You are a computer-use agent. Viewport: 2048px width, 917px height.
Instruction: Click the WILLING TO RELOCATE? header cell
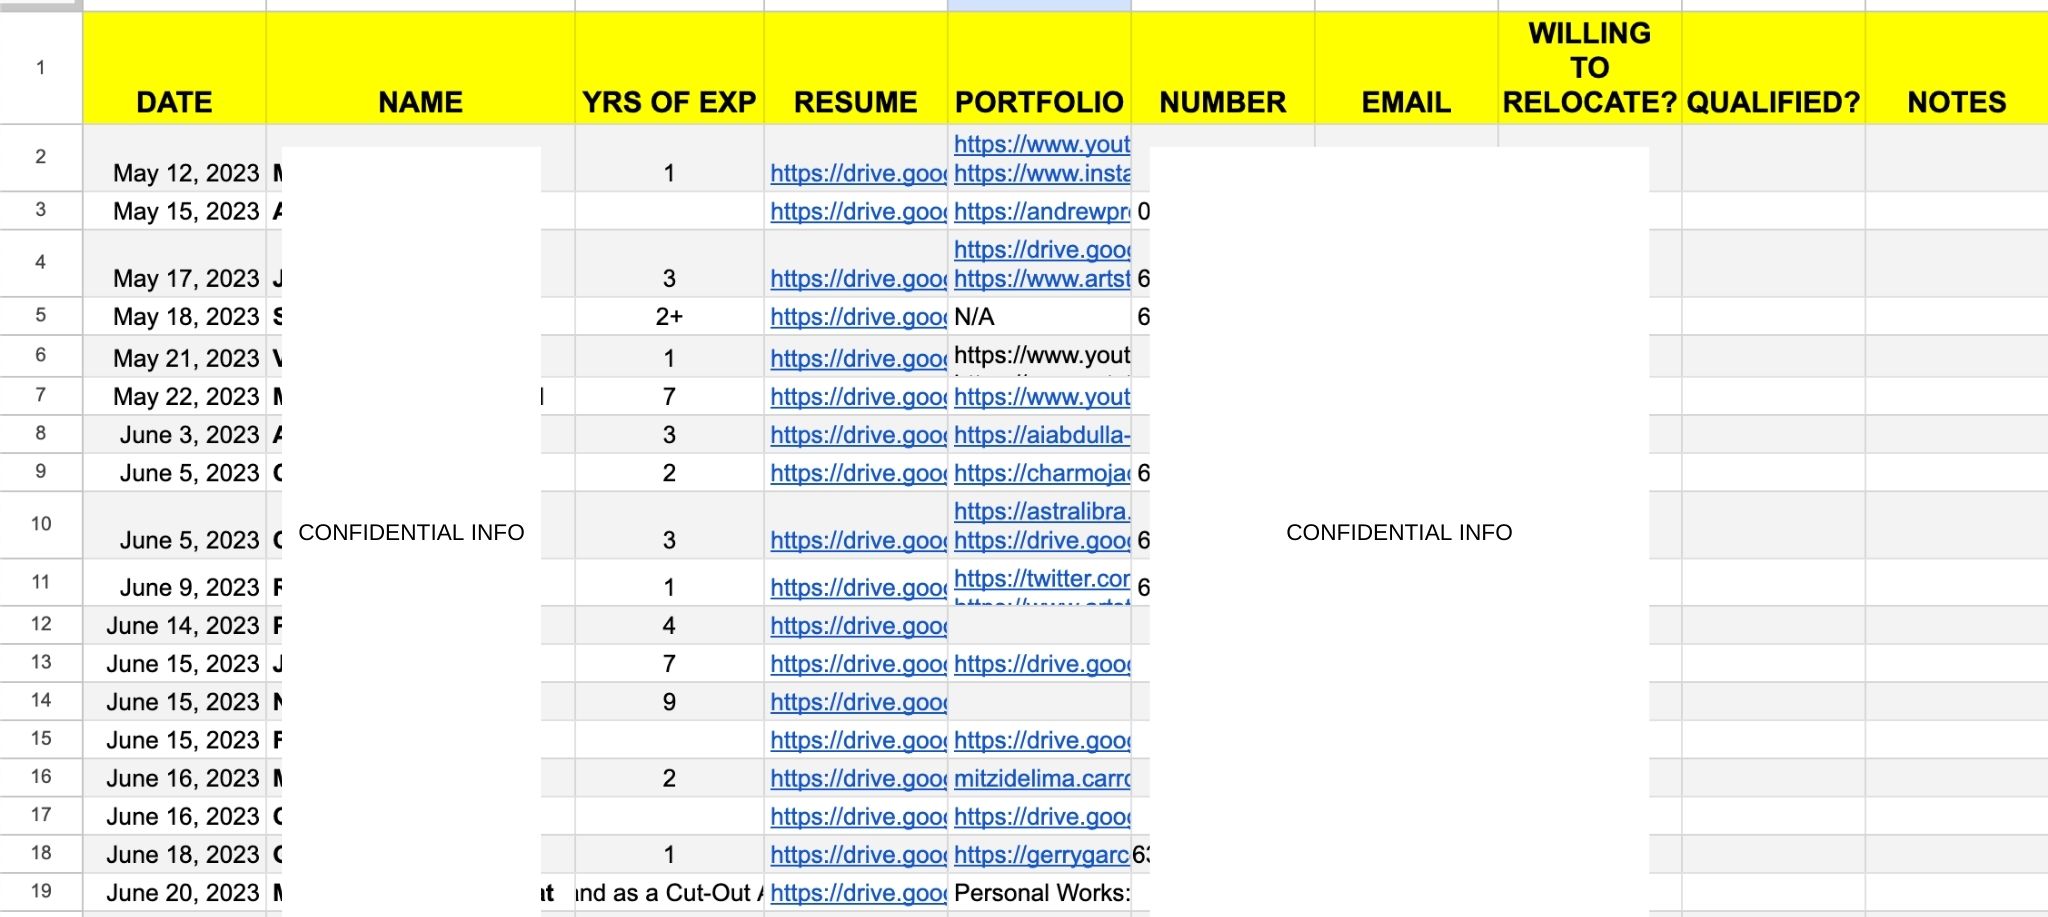pyautogui.click(x=1589, y=68)
